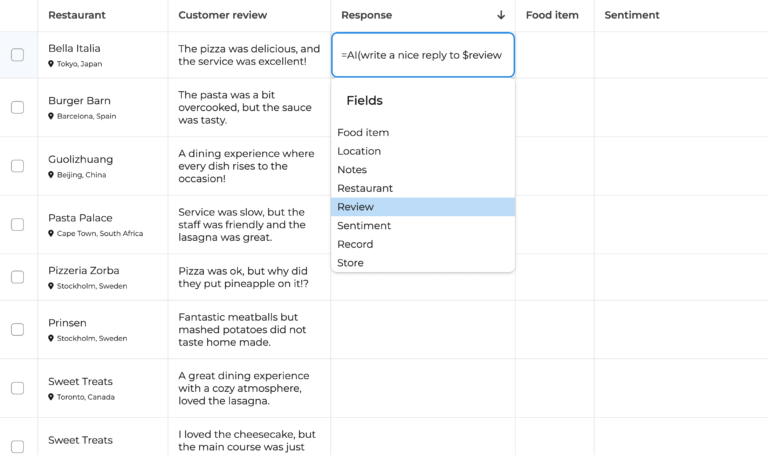Select the Burger Barn row checkbox

point(17,107)
